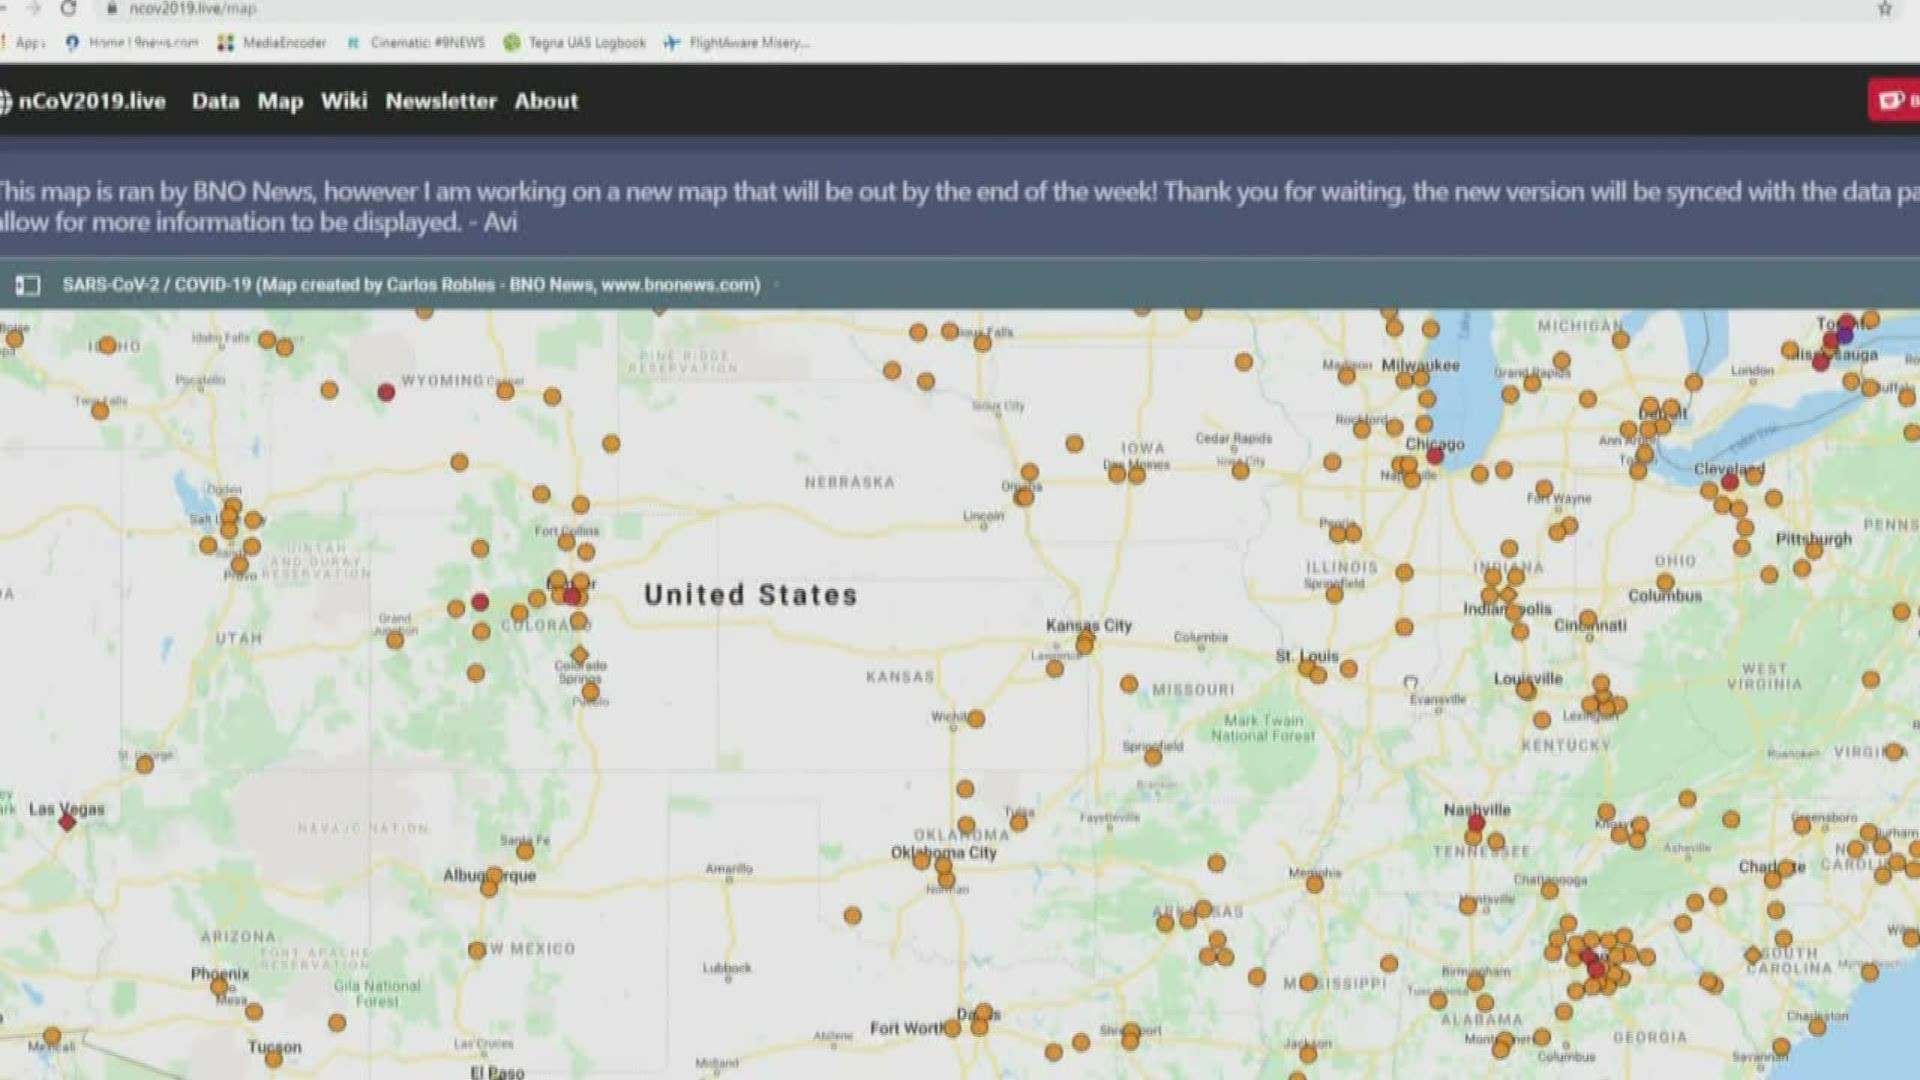The image size is (1920, 1080).
Task: Click the bookmark star in the address bar
Action: pyautogui.click(x=1884, y=9)
